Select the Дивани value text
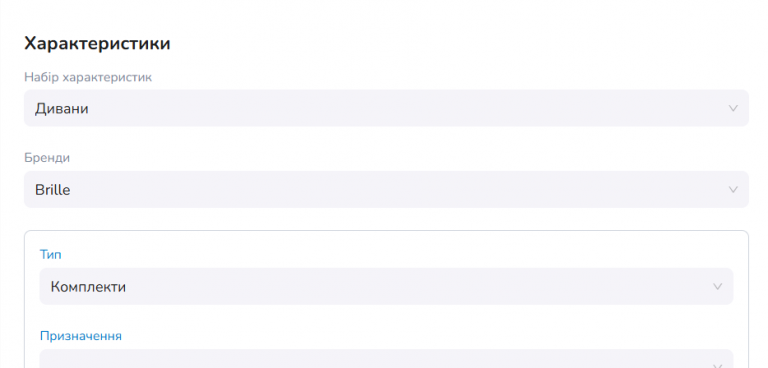Screen dimensions: 768x368 coord(62,108)
